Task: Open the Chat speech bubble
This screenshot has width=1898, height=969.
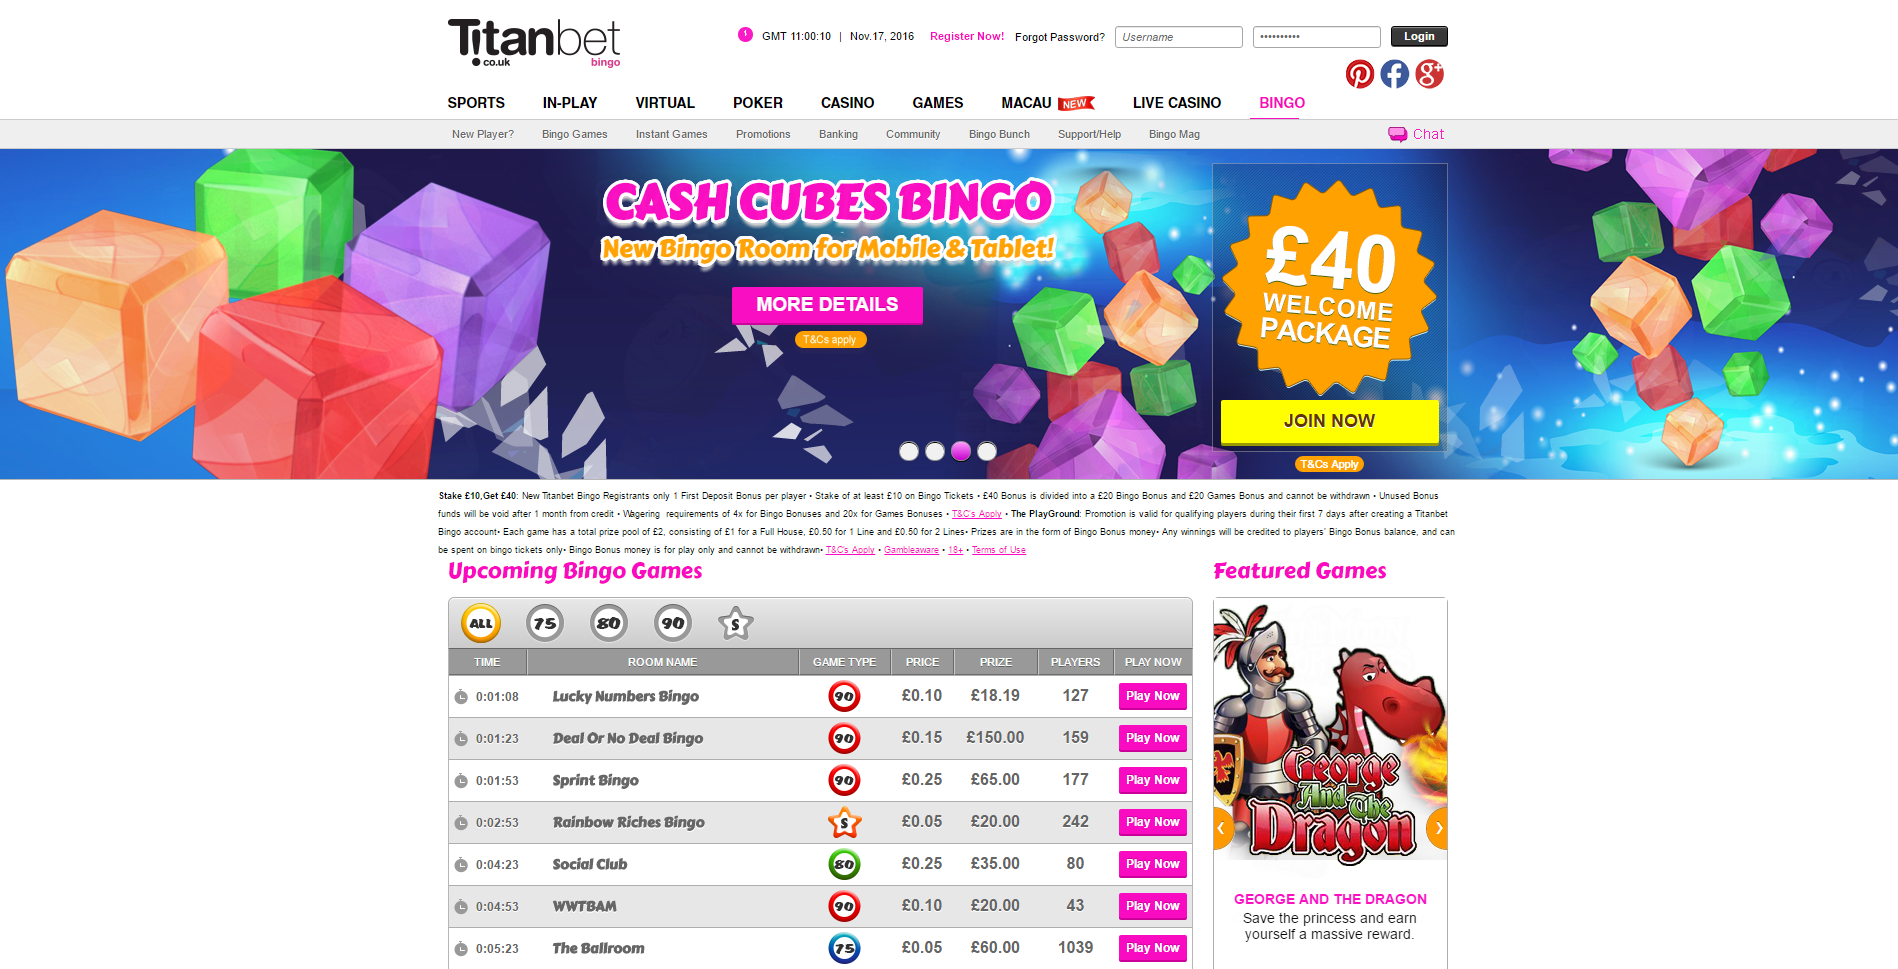Action: point(1397,134)
